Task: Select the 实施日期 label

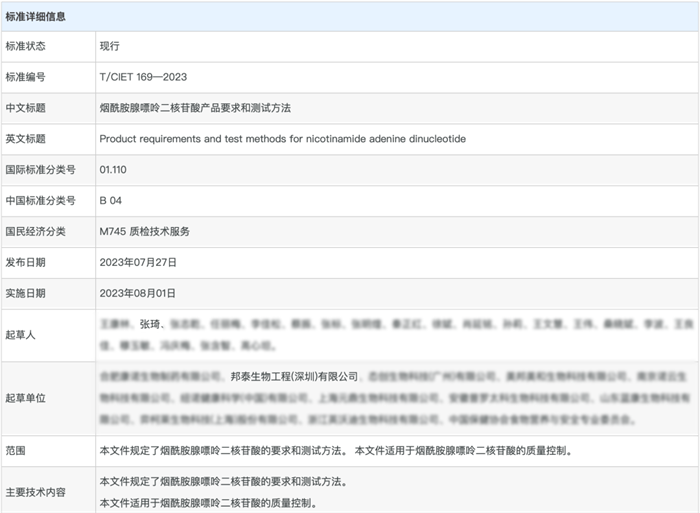Action: (x=25, y=293)
